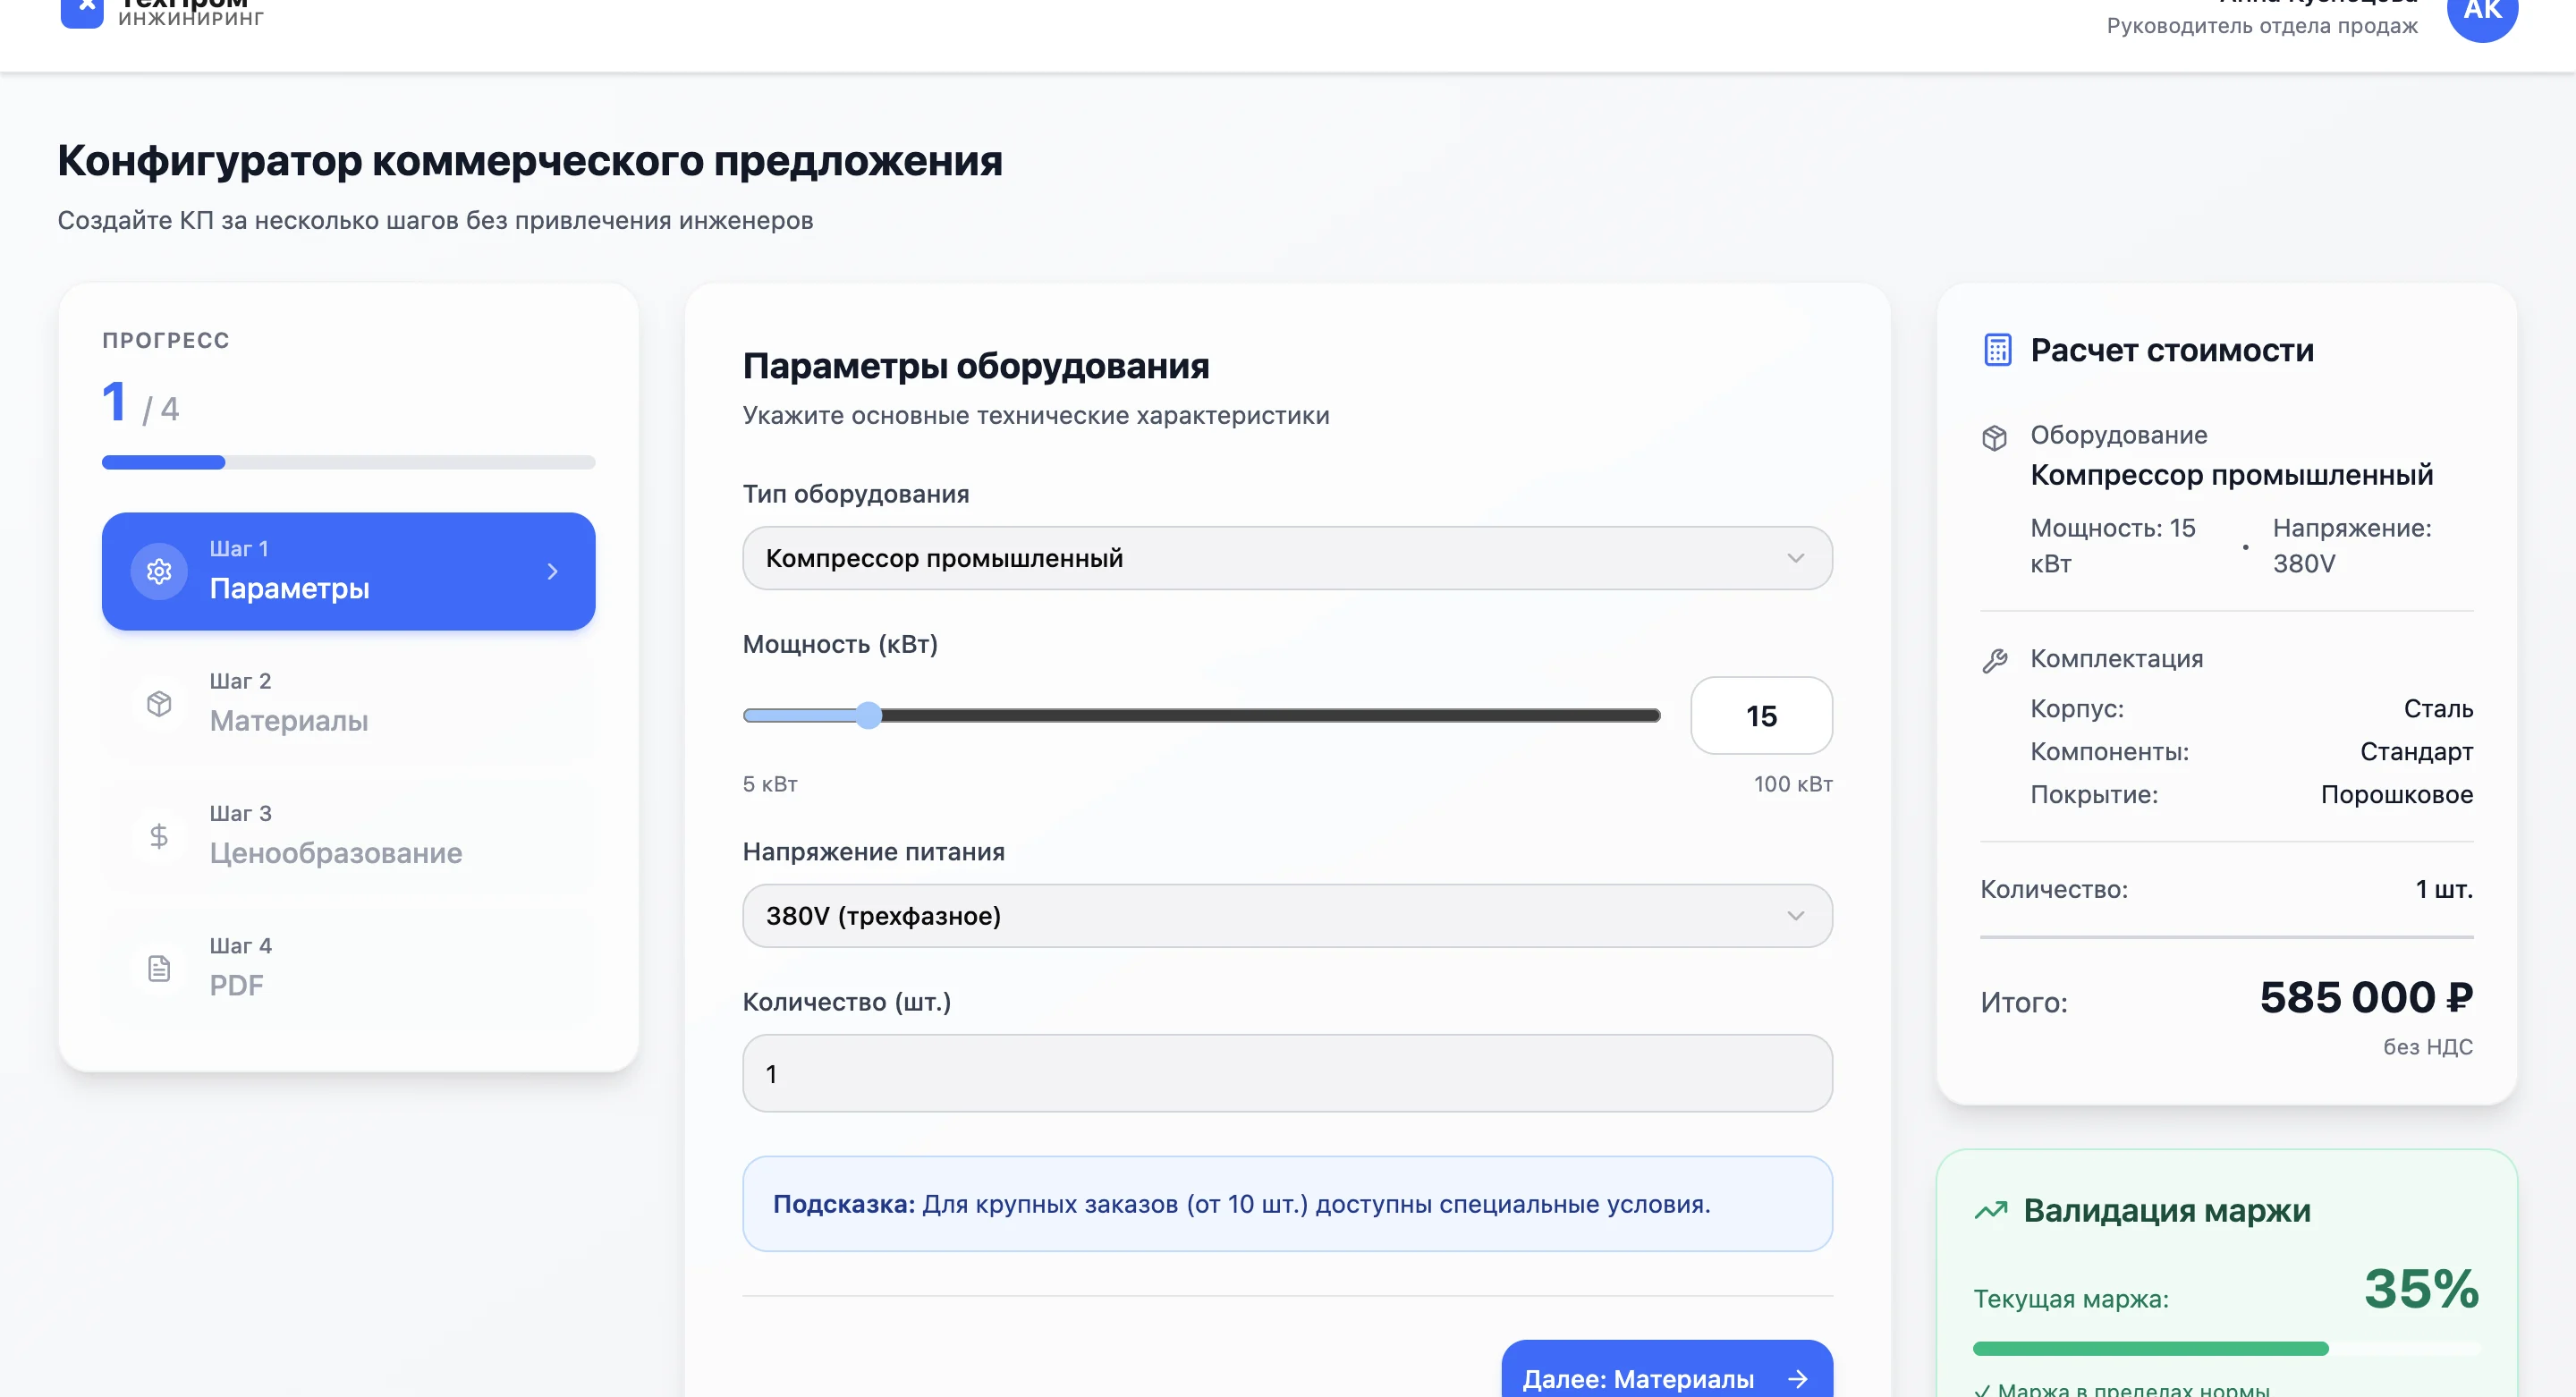Click the AK user avatar
The height and width of the screenshot is (1397, 2576).
pyautogui.click(x=2483, y=13)
